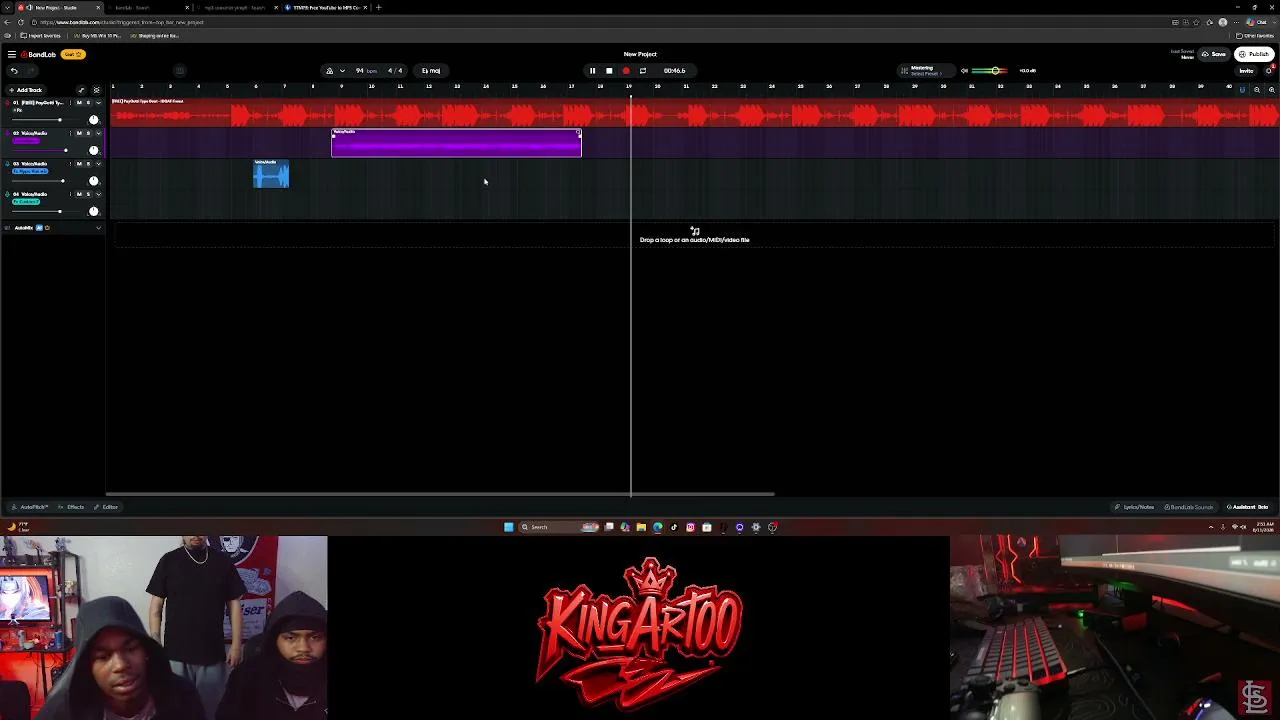Expand the AutoMix row chevron

(98, 228)
